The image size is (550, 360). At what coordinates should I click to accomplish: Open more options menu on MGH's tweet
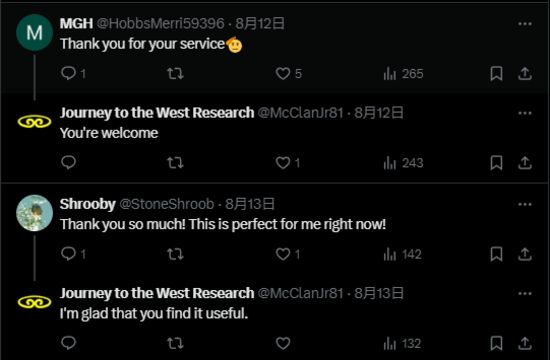tap(525, 24)
